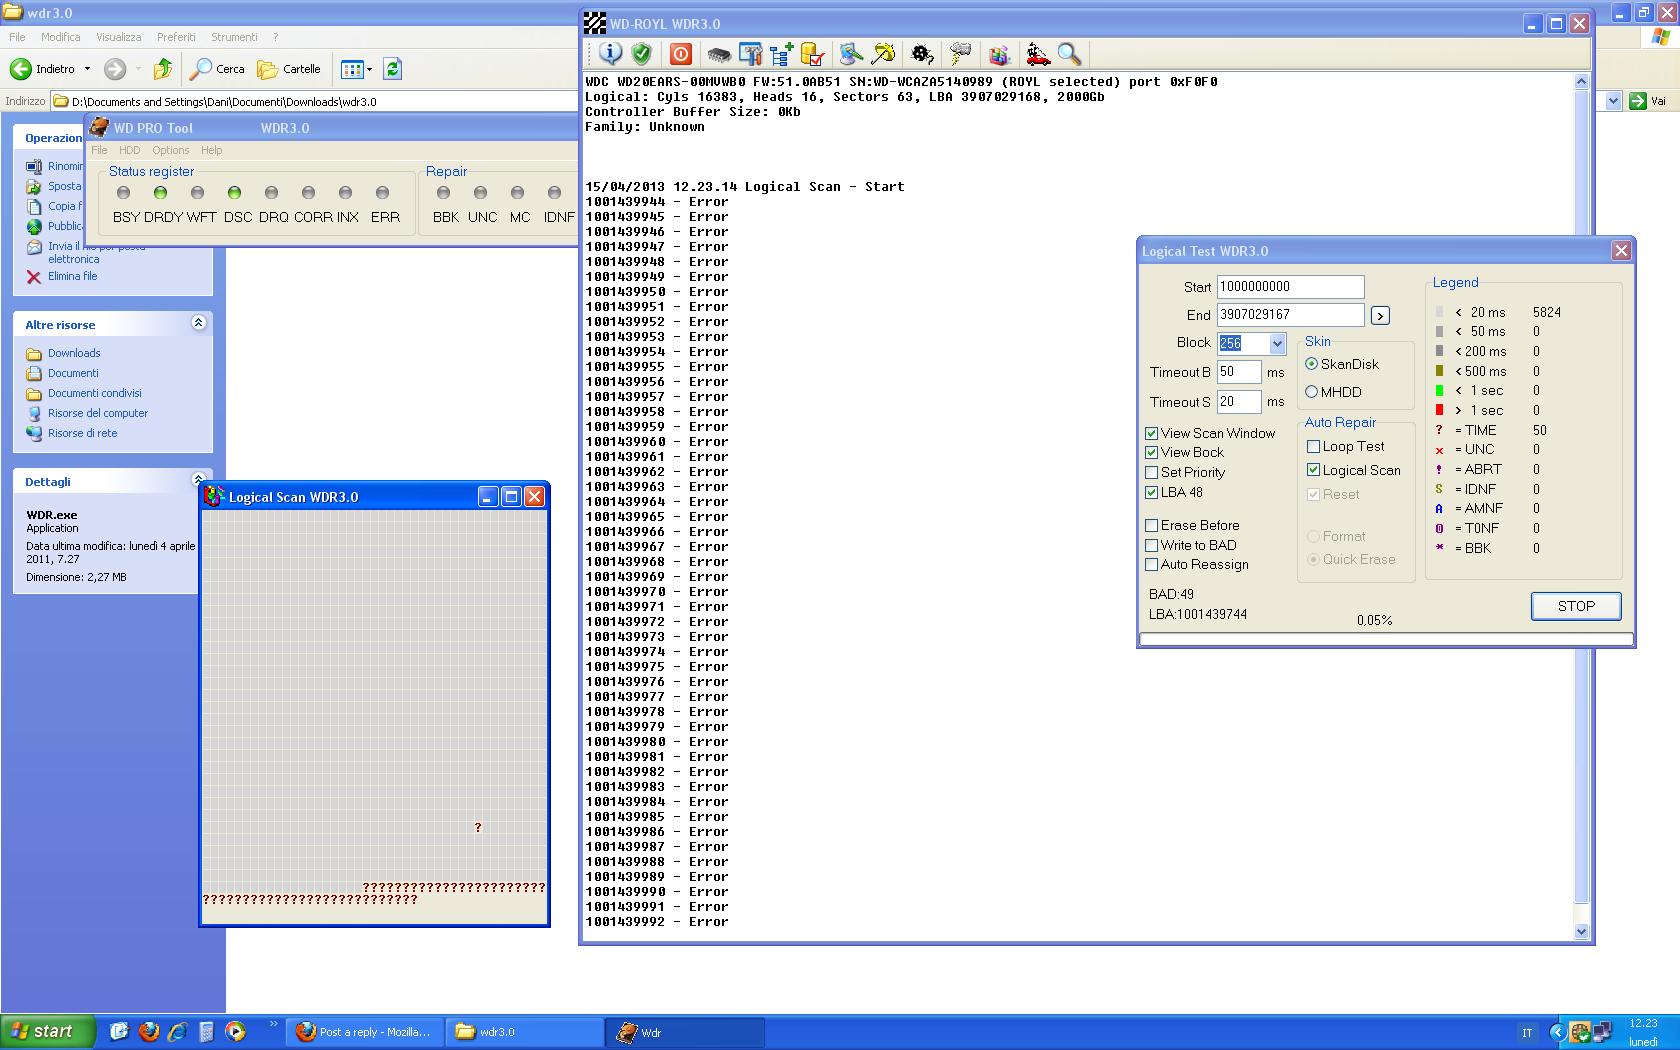Click the Start LBA input field
1680x1050 pixels.
1290,287
